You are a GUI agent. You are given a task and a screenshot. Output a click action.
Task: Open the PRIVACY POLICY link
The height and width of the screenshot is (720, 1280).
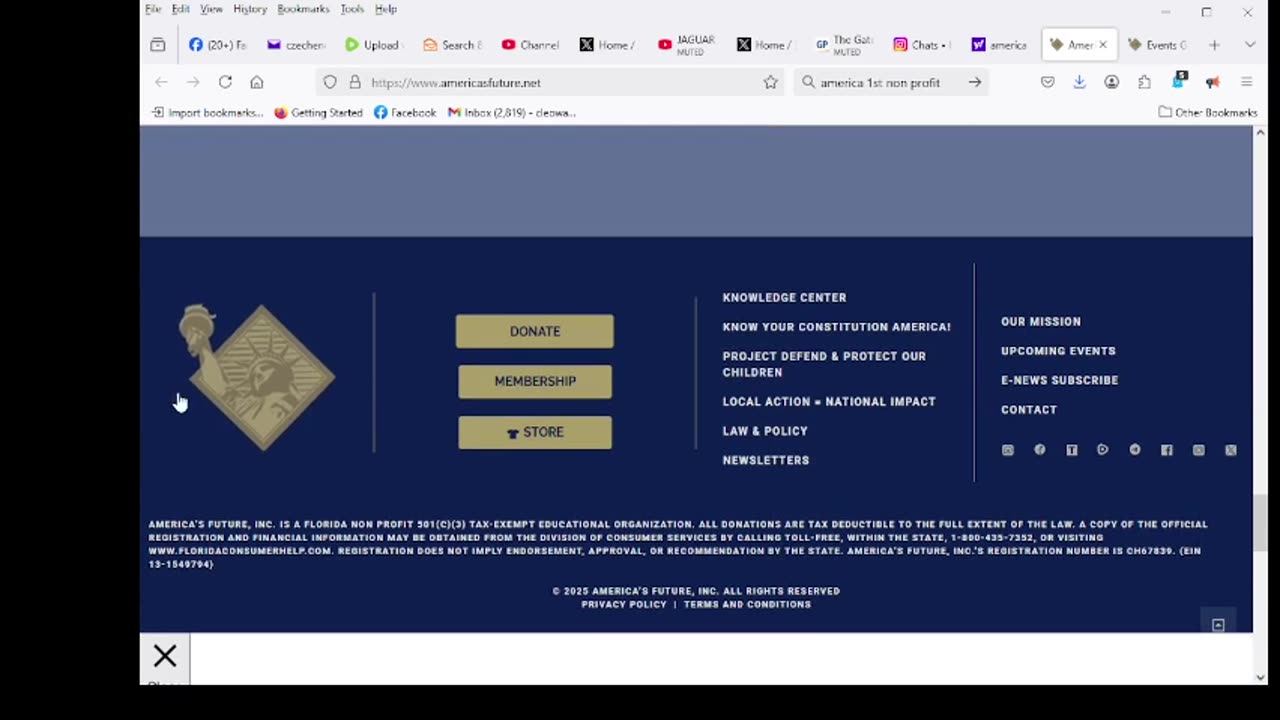point(624,604)
